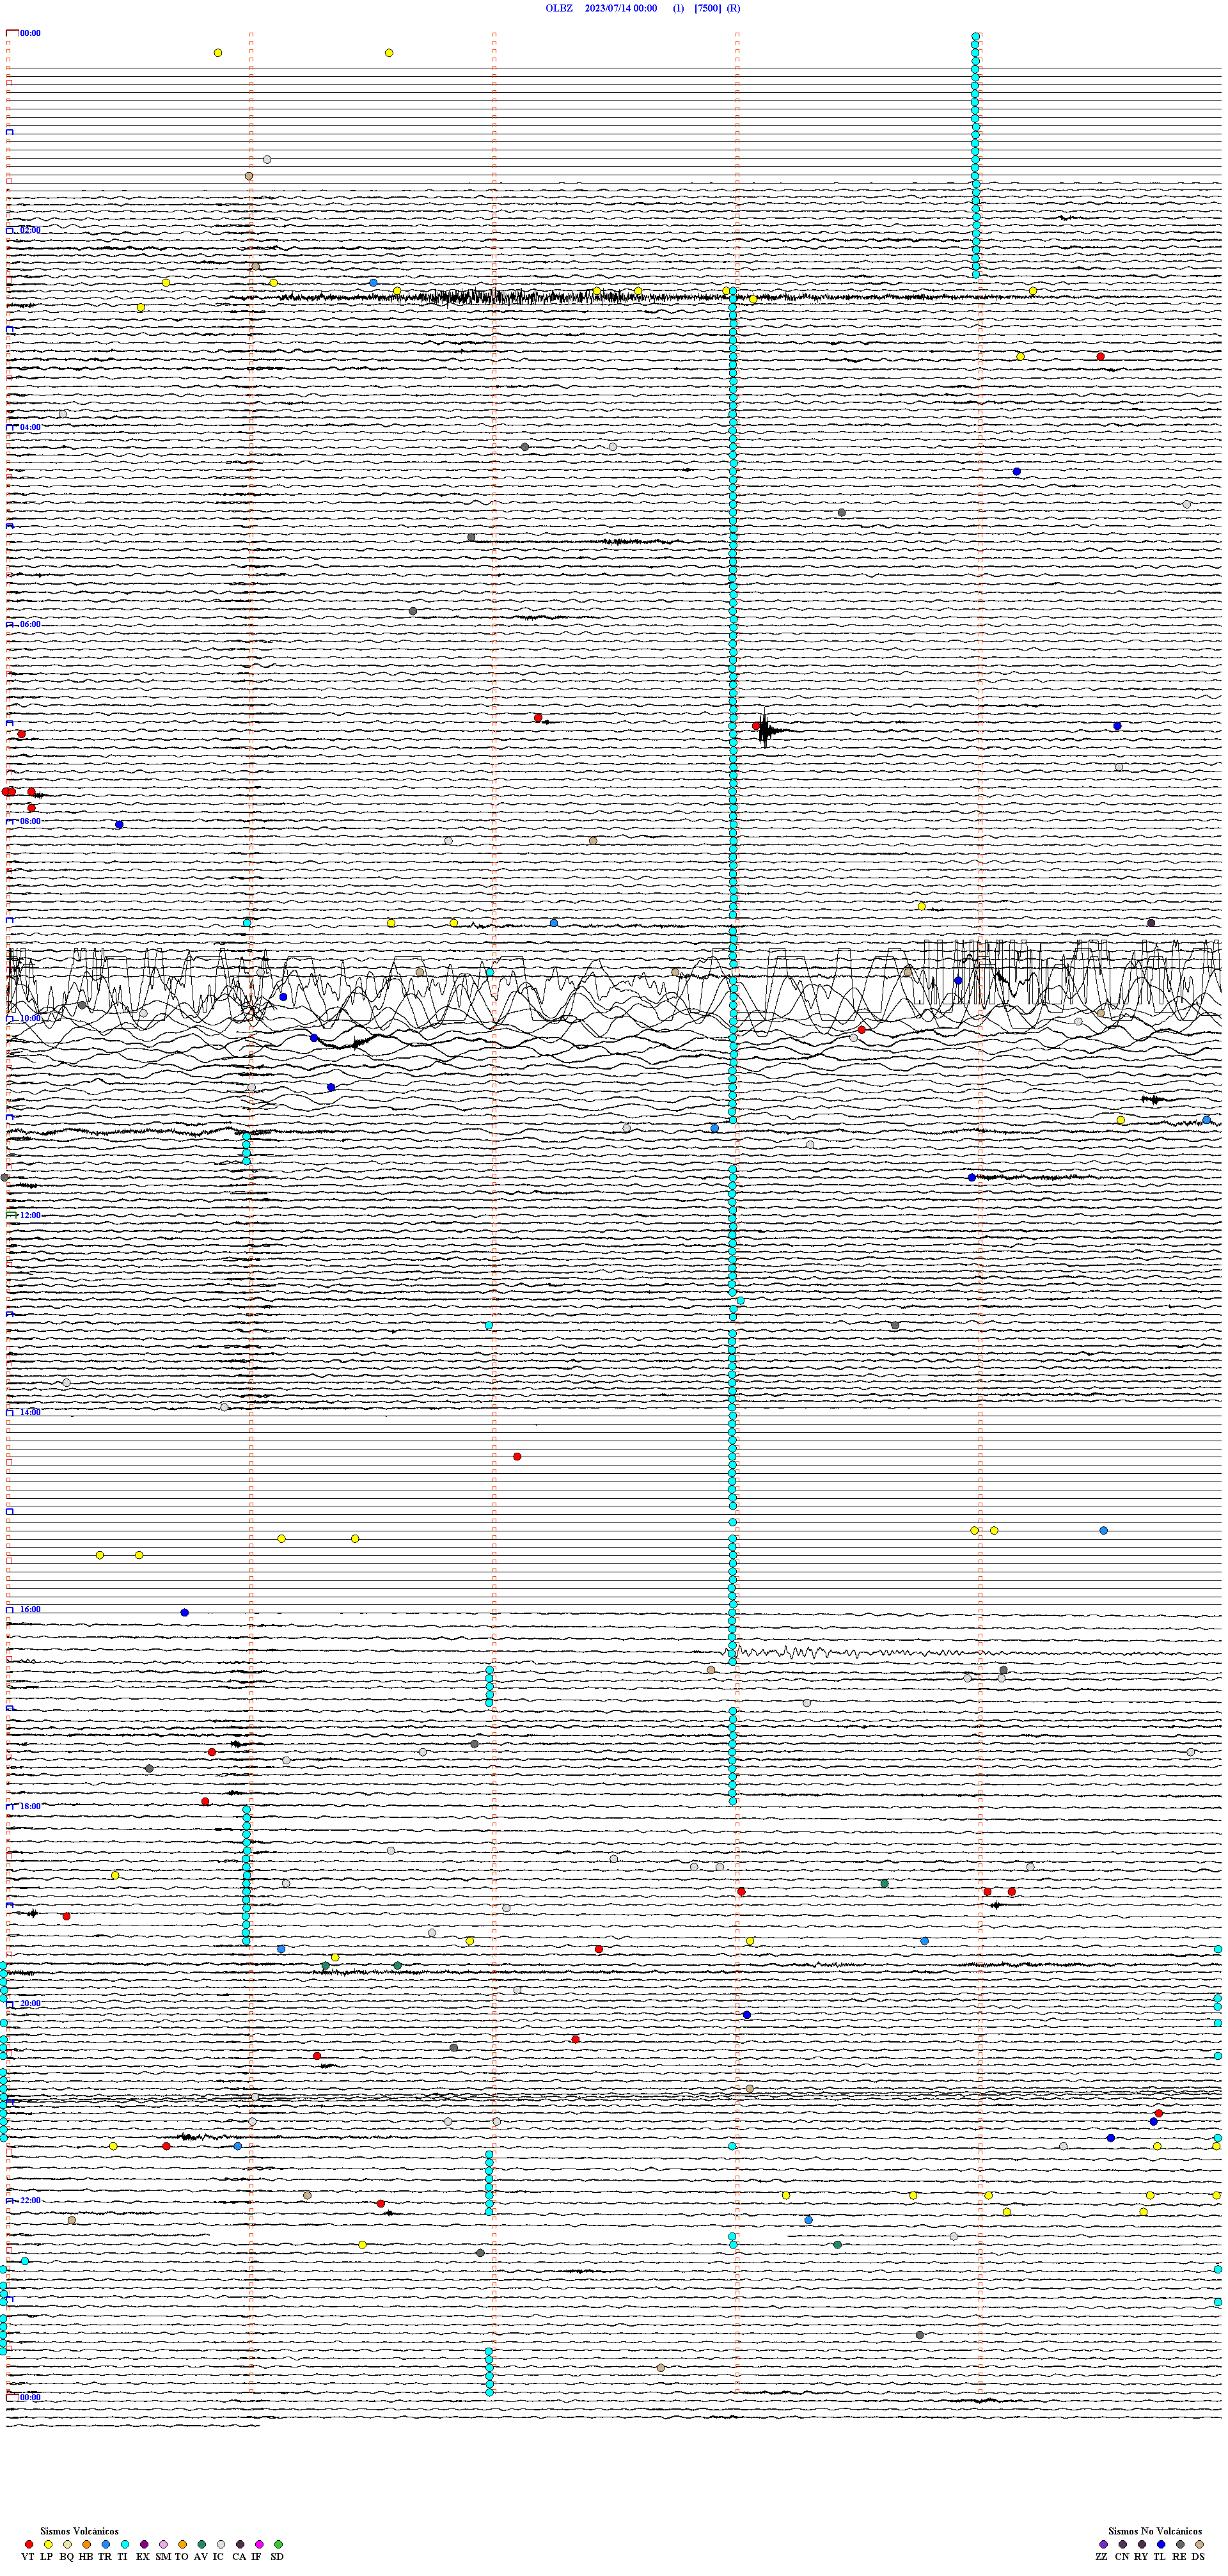Screen dimensions: 1228x2576
Task: Select the 18:00 hour label
Action: tap(30, 1806)
